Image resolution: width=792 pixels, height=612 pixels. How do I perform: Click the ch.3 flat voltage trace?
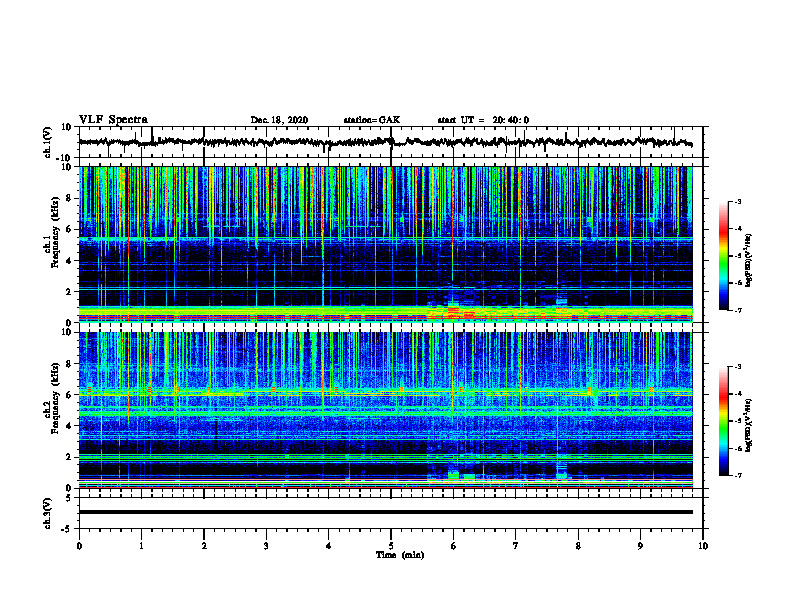pos(385,512)
